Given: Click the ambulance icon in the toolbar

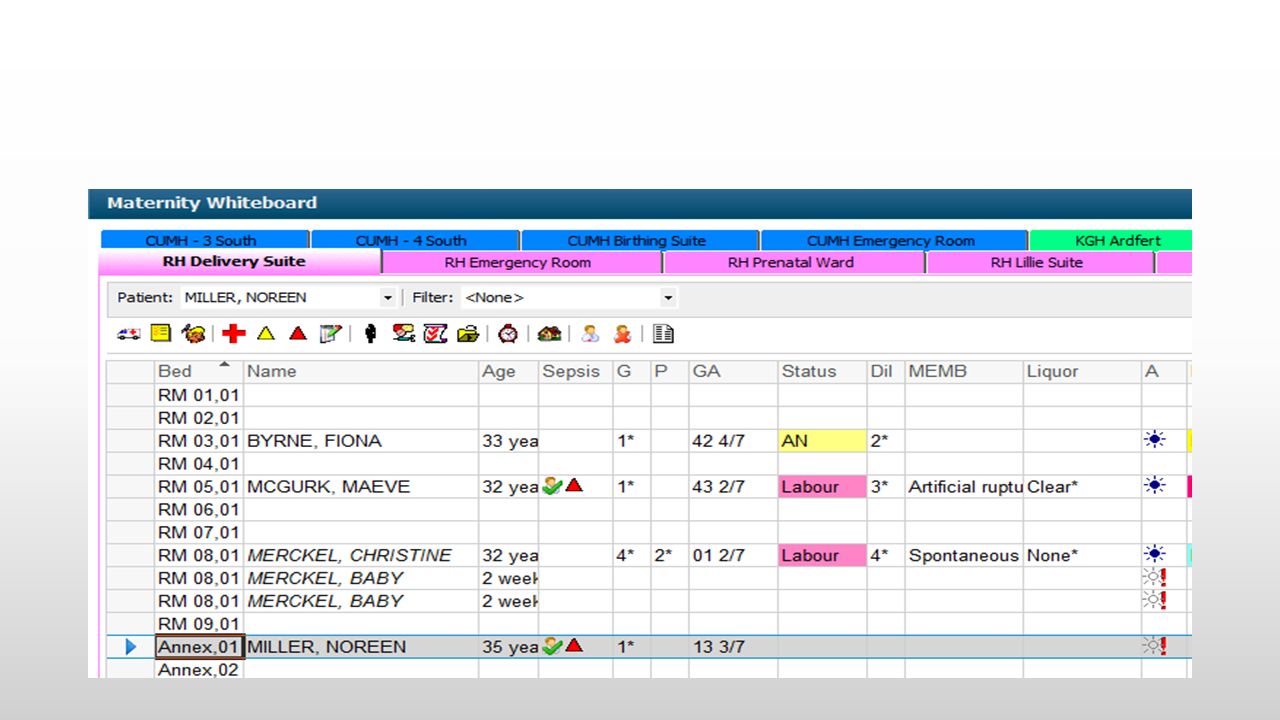Looking at the screenshot, I should pyautogui.click(x=128, y=334).
